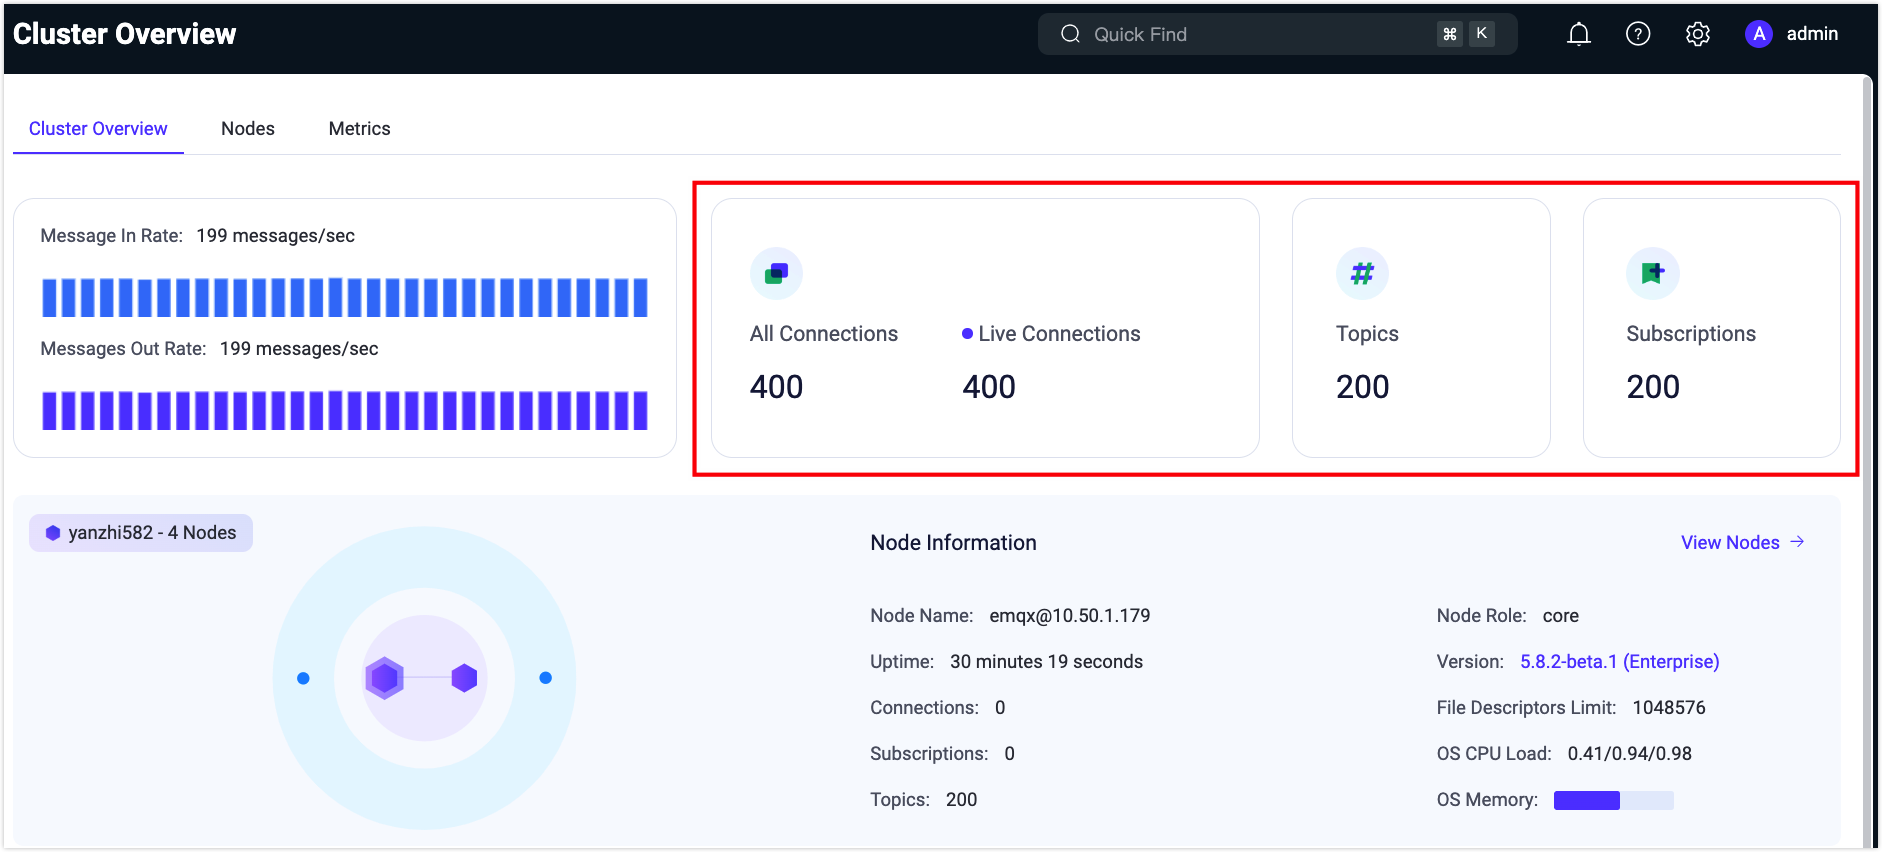Click the Messages Out Rate bar chart

344,410
